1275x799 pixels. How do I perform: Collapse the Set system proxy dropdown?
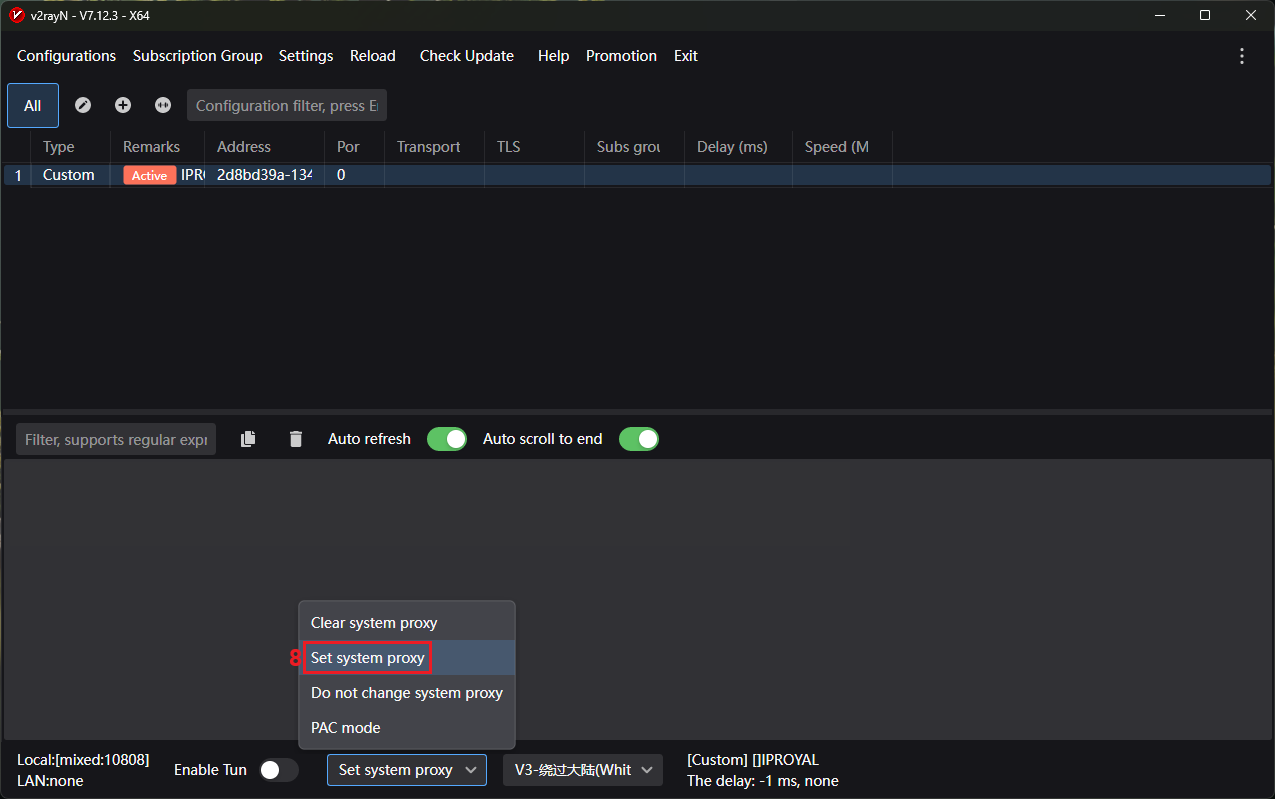[x=406, y=770]
